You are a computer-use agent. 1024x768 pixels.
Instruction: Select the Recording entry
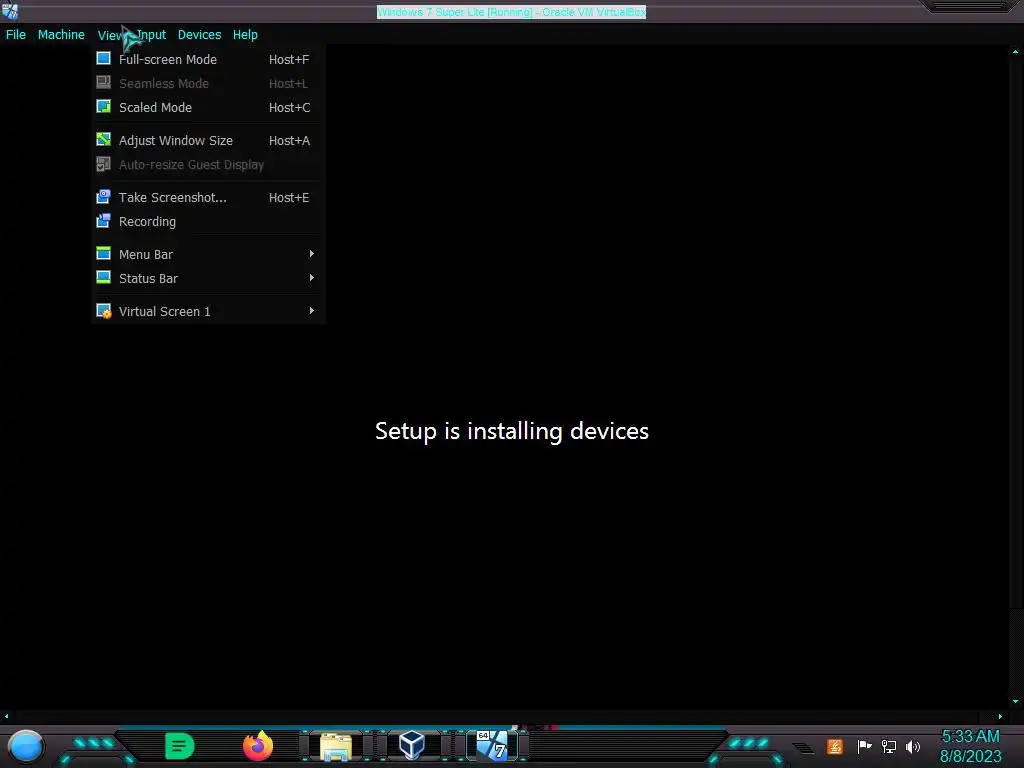pyautogui.click(x=208, y=221)
